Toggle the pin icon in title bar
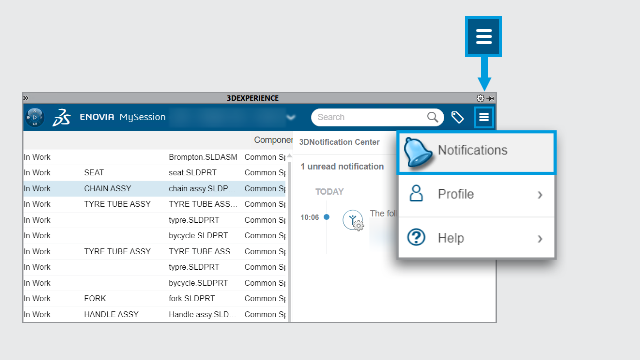The image size is (640, 360). (491, 98)
